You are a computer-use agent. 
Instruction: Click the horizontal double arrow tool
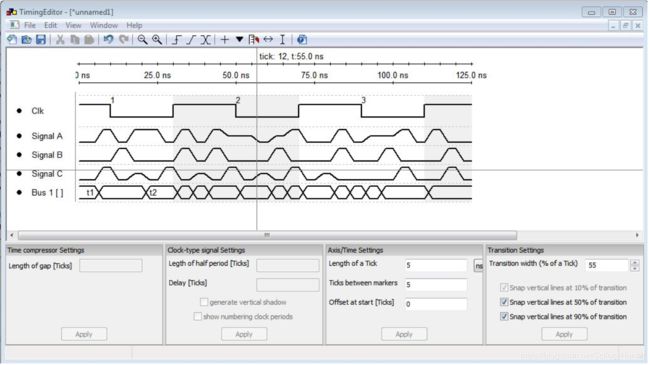point(268,39)
